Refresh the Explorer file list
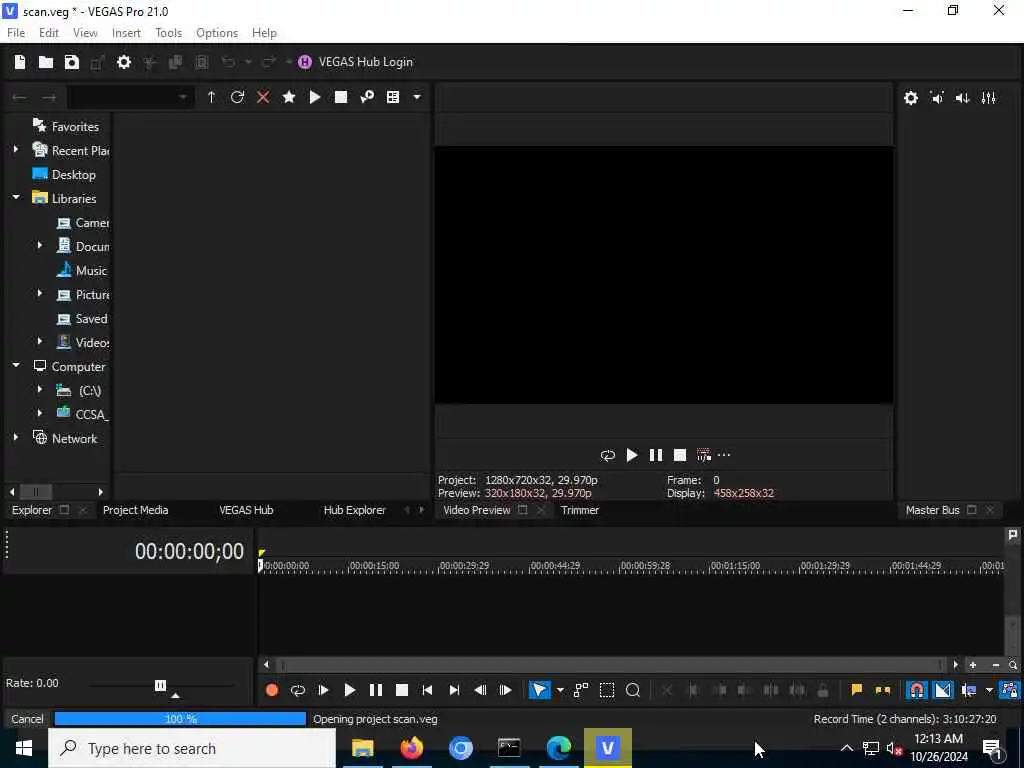1024x768 pixels. pyautogui.click(x=237, y=97)
